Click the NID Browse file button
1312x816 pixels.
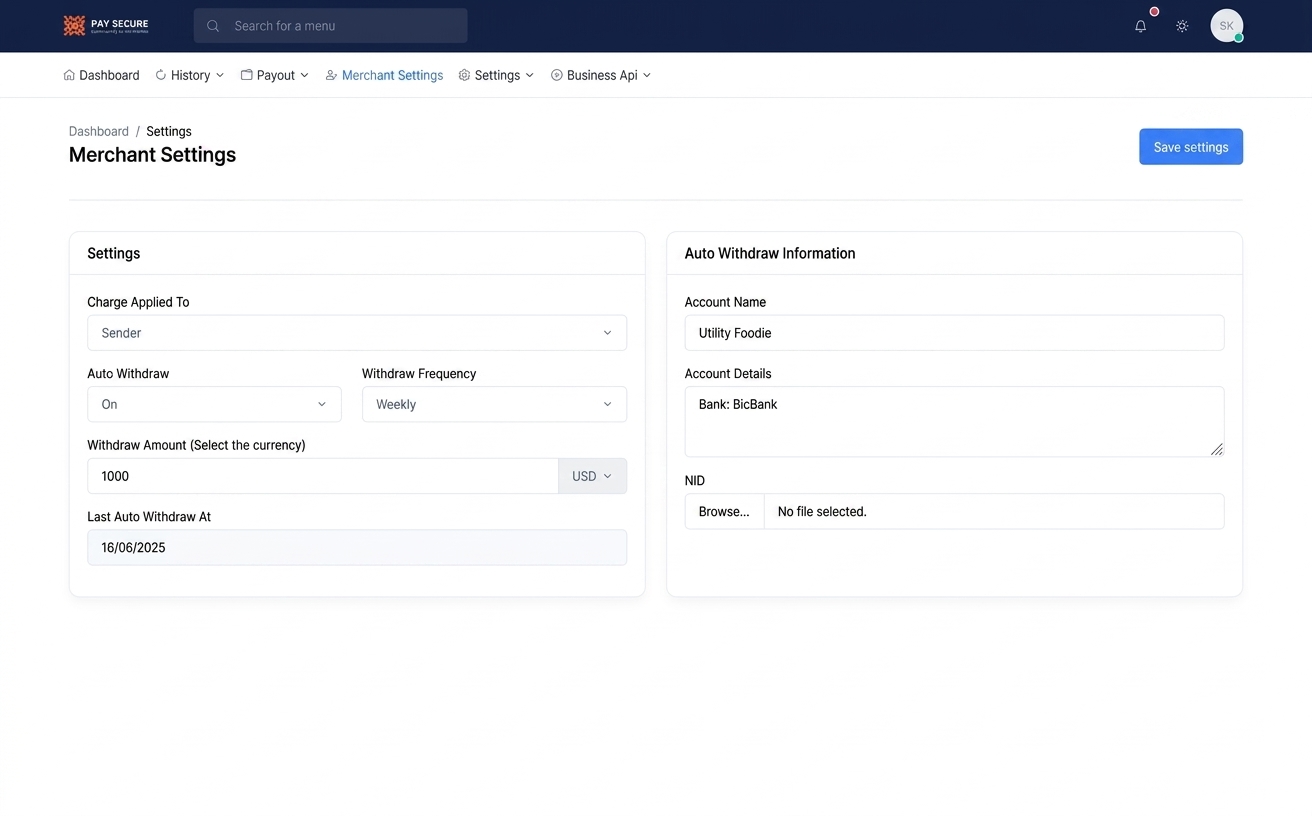click(x=724, y=511)
